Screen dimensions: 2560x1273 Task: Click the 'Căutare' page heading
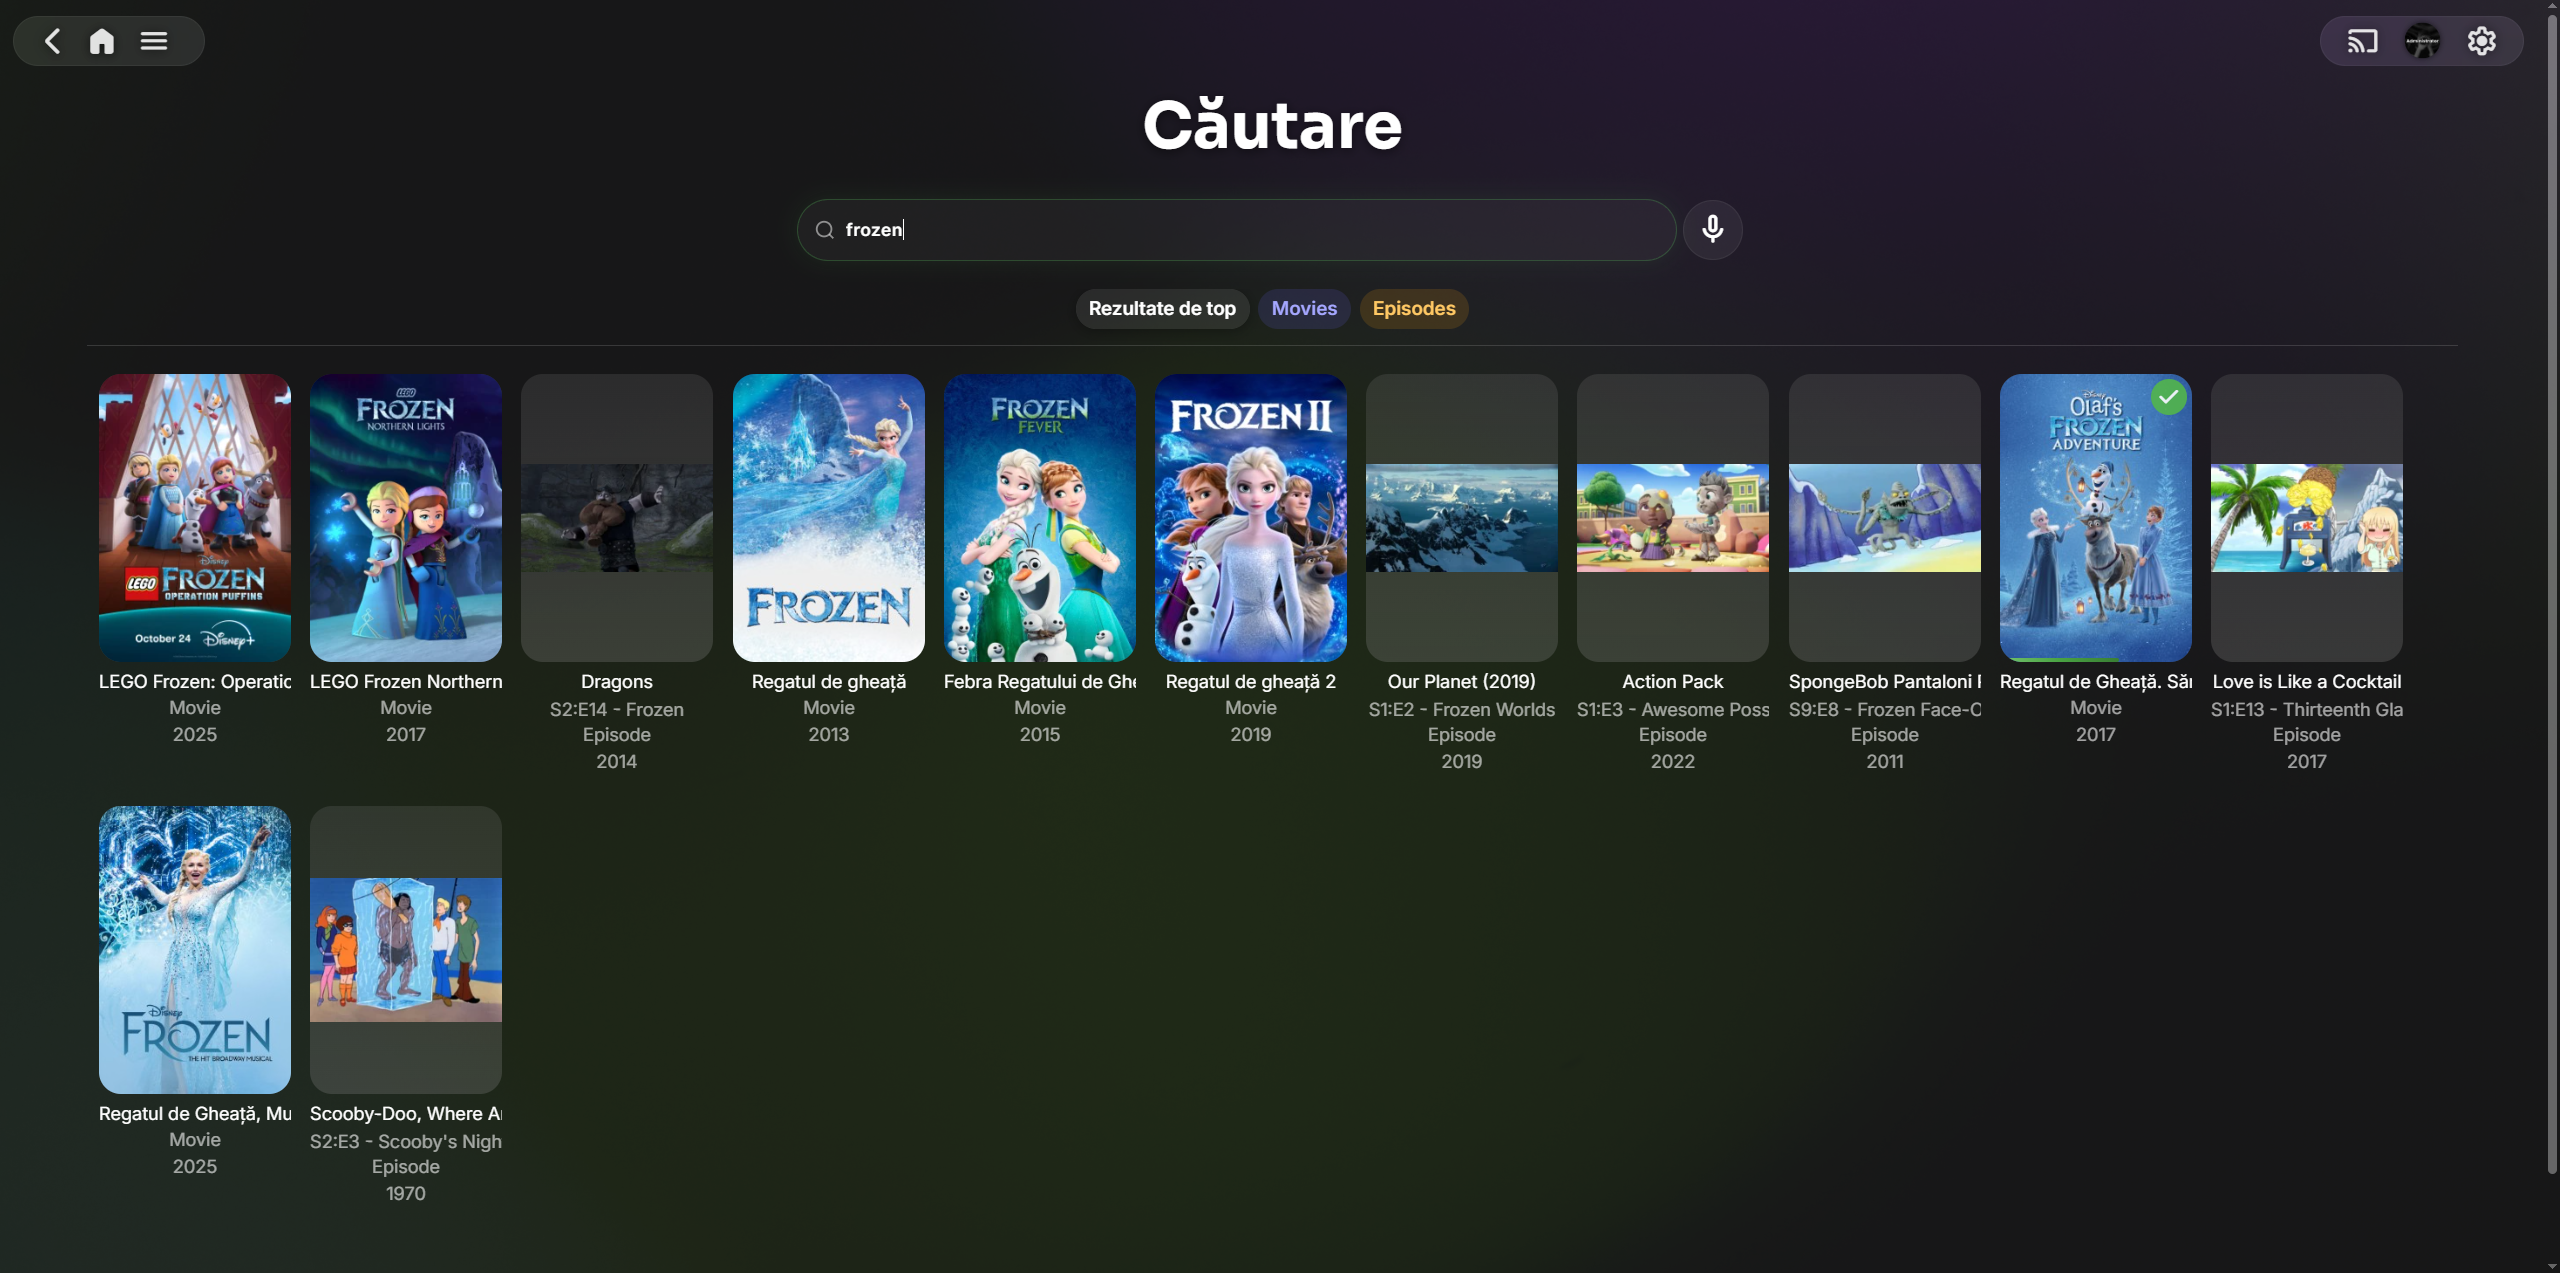tap(1272, 126)
